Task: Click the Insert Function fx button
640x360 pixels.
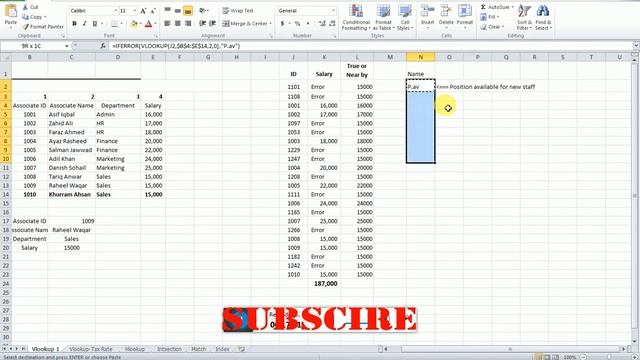Action: 103,46
